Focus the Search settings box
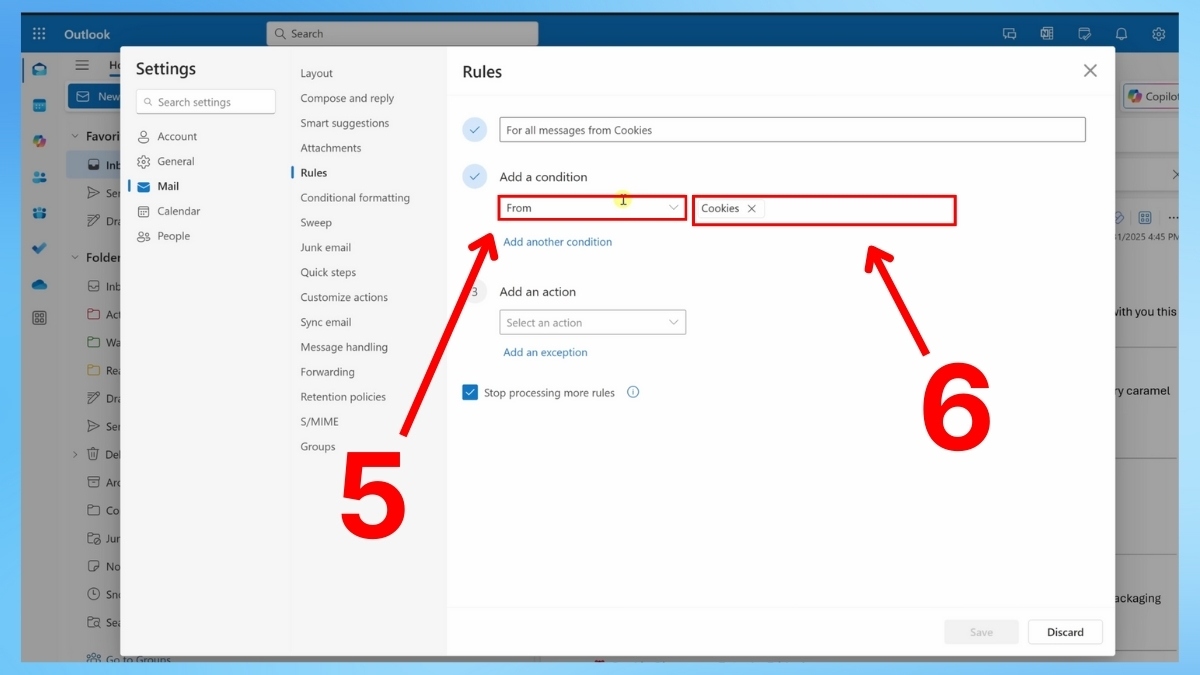 (x=206, y=102)
